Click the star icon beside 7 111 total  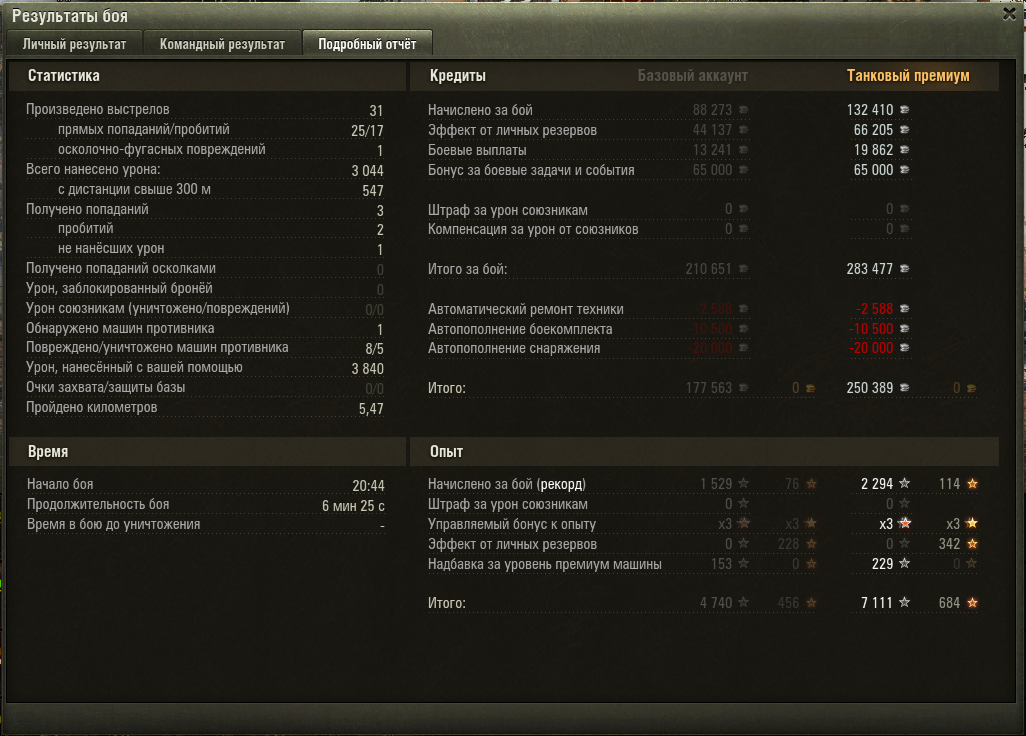904,603
